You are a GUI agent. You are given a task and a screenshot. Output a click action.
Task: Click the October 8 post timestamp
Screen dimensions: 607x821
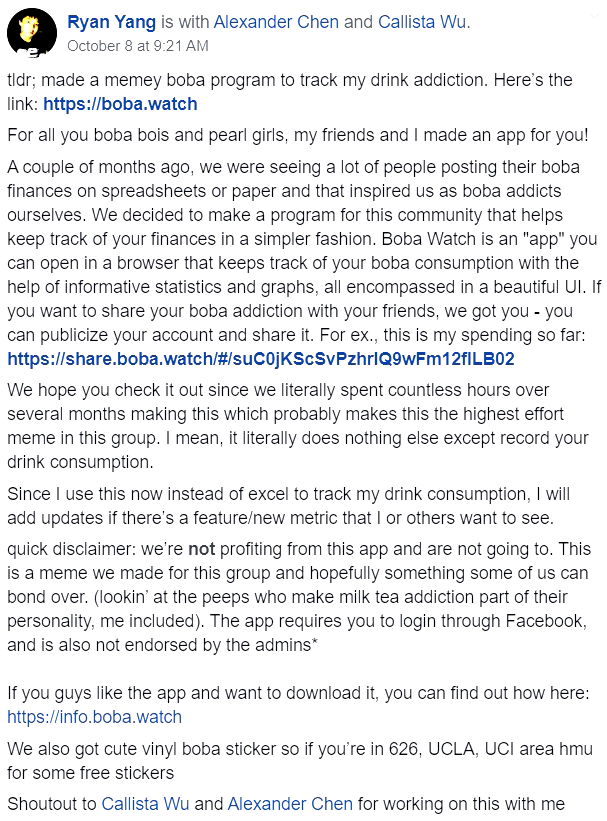tap(137, 45)
